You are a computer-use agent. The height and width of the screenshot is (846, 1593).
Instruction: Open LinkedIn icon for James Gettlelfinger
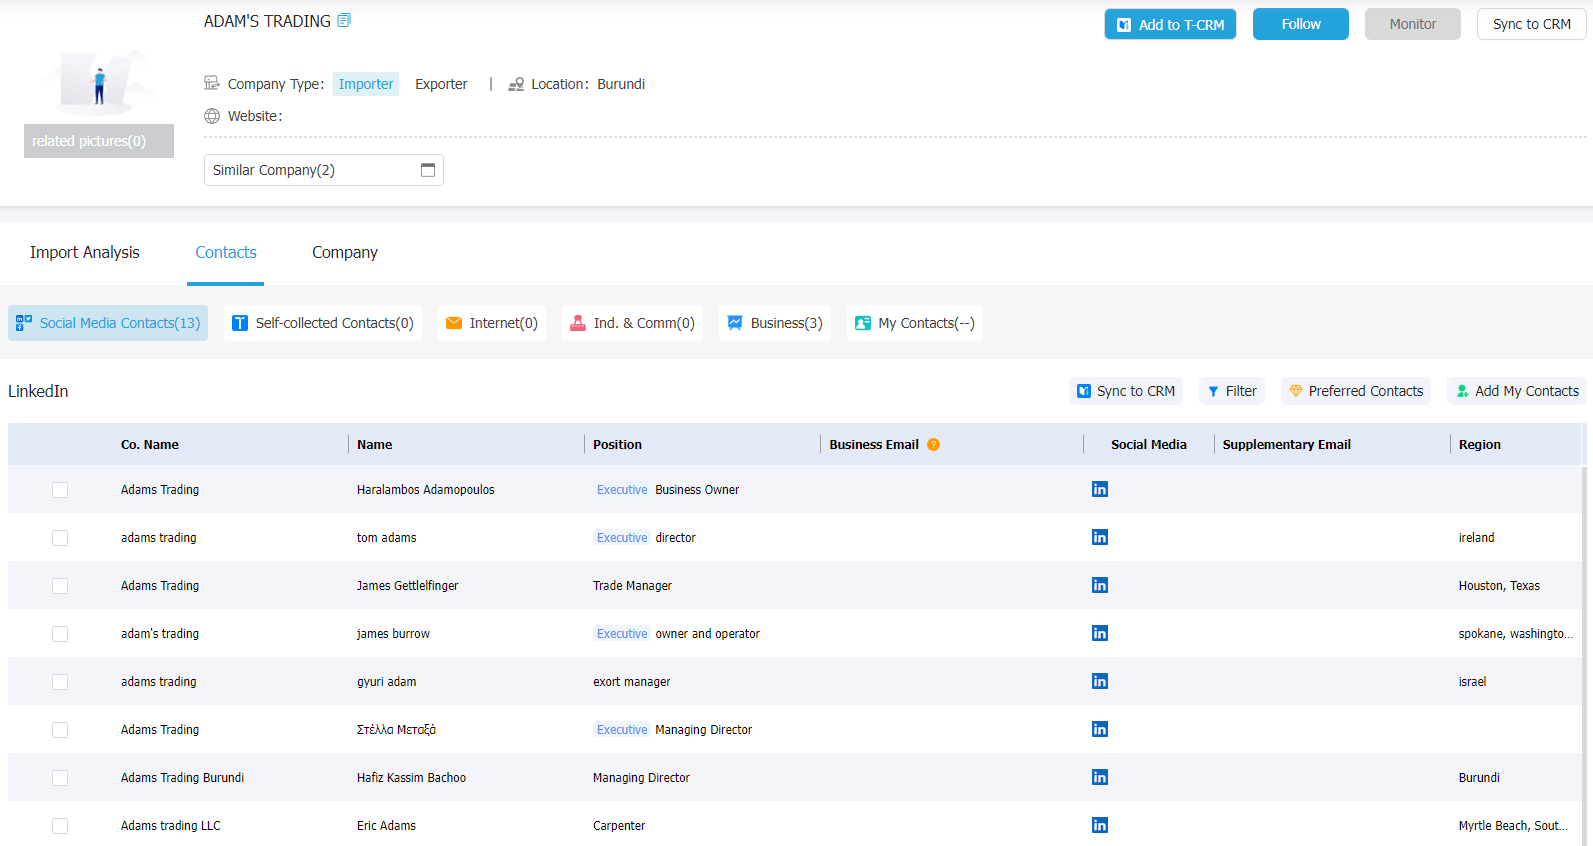1100,585
